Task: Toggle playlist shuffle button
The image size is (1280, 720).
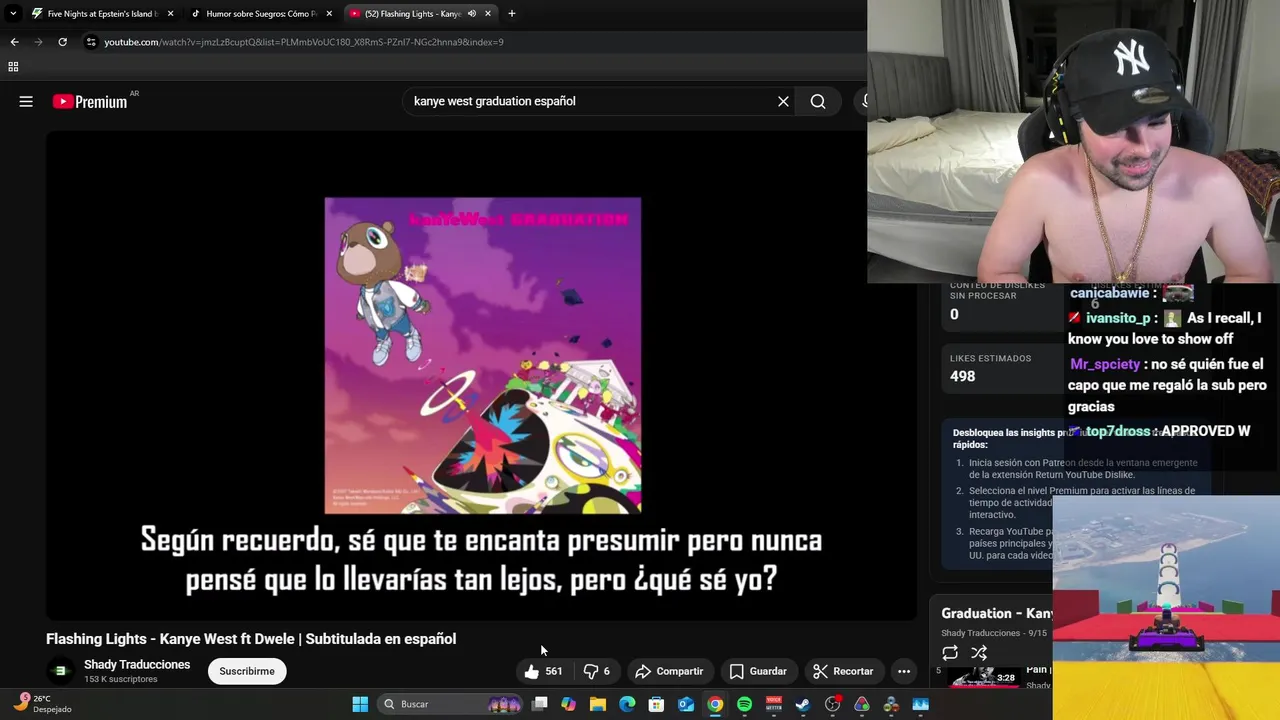Action: coord(979,653)
